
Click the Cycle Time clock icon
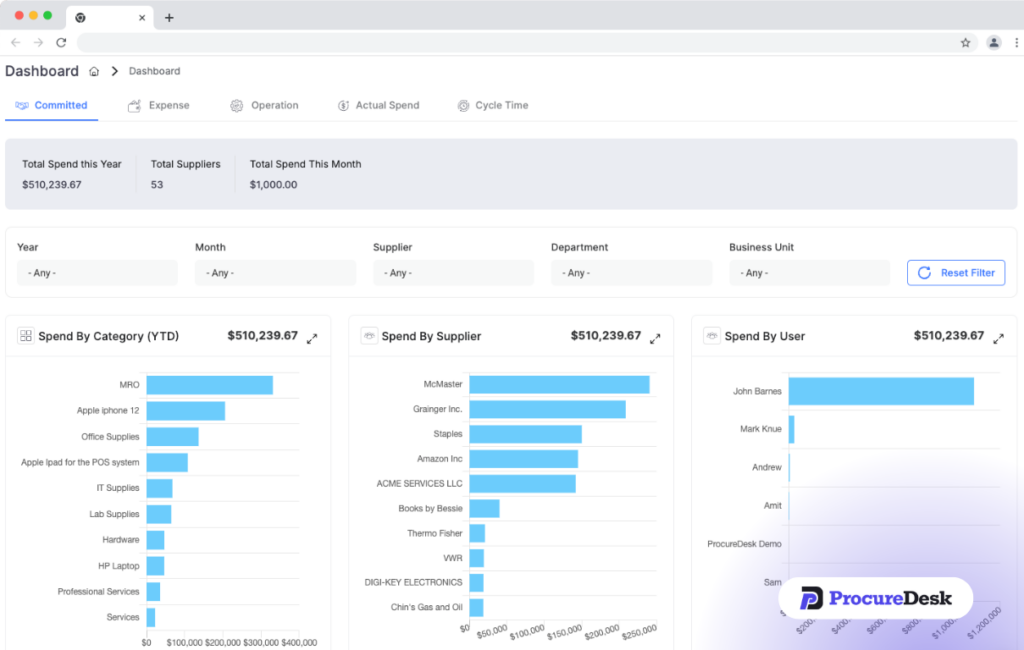pyautogui.click(x=463, y=106)
